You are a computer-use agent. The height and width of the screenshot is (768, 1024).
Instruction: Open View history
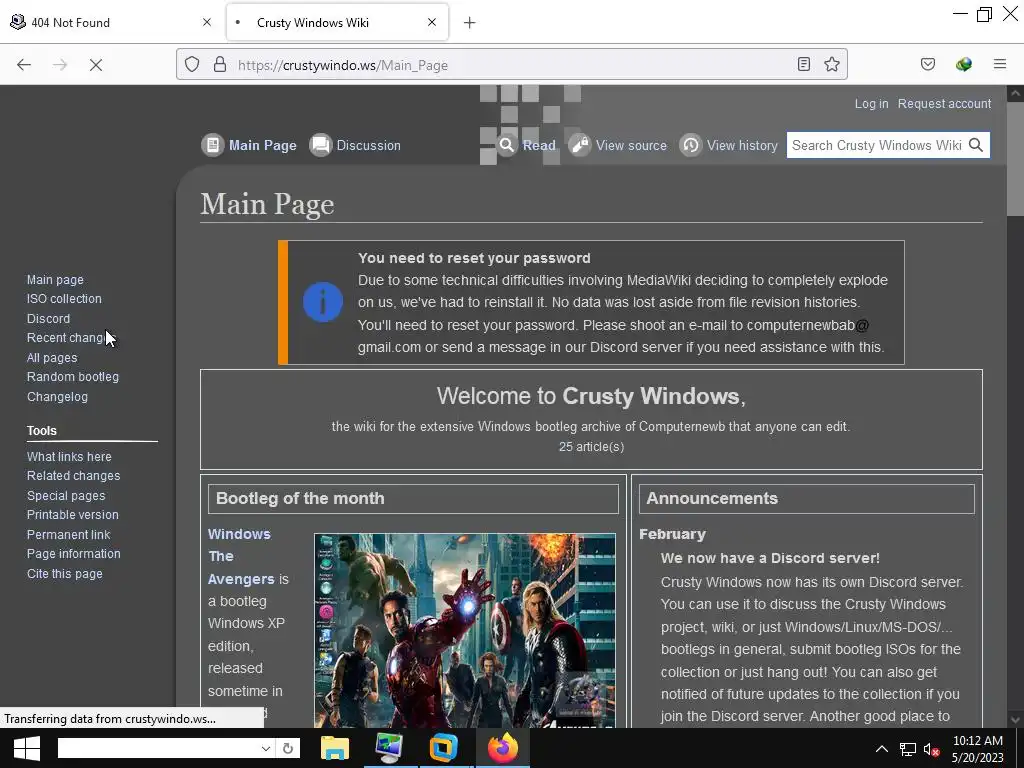[x=742, y=145]
